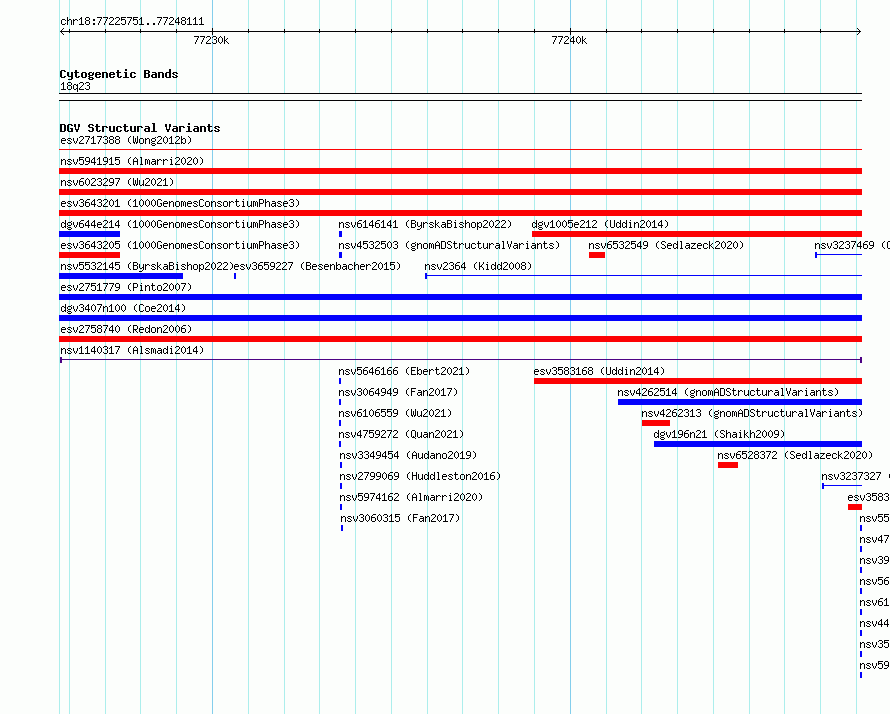Click the full-width blue bar under dgv3407n100
The height and width of the screenshot is (714, 890).
(460, 318)
